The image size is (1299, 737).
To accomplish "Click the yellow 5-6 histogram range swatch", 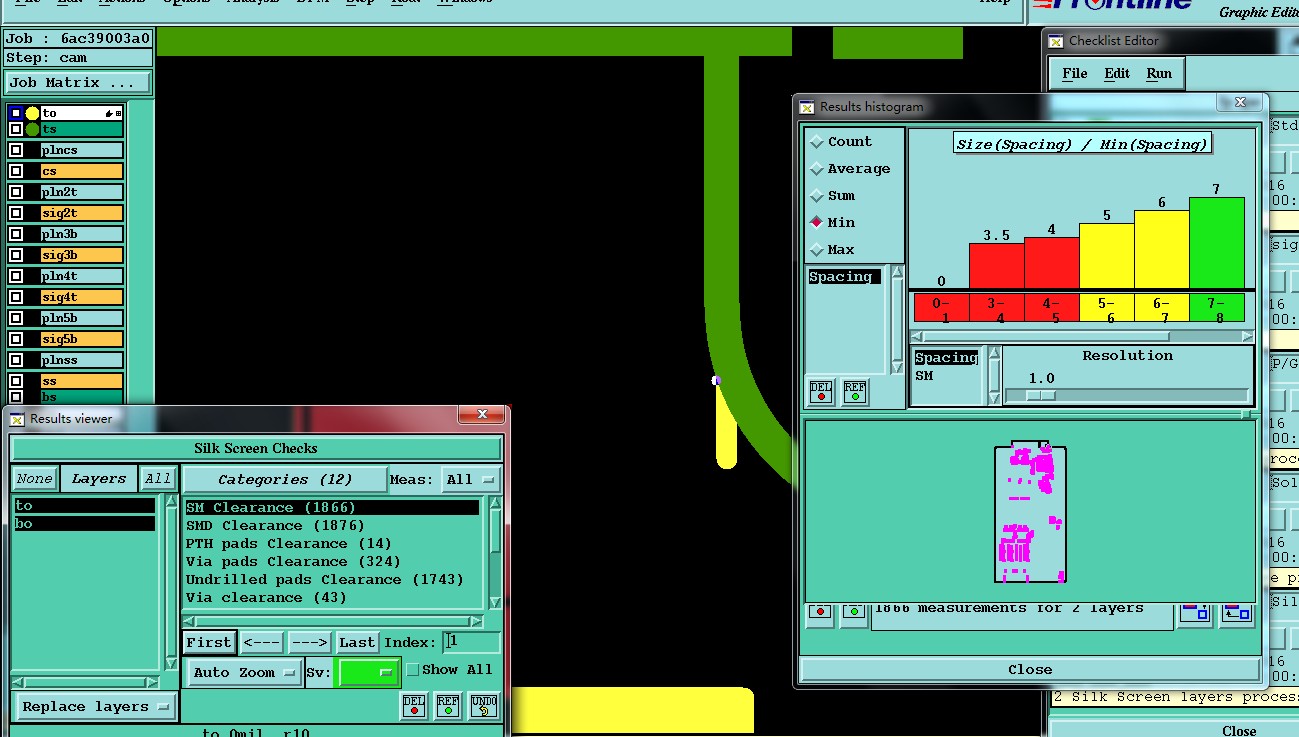I will coord(1106,308).
